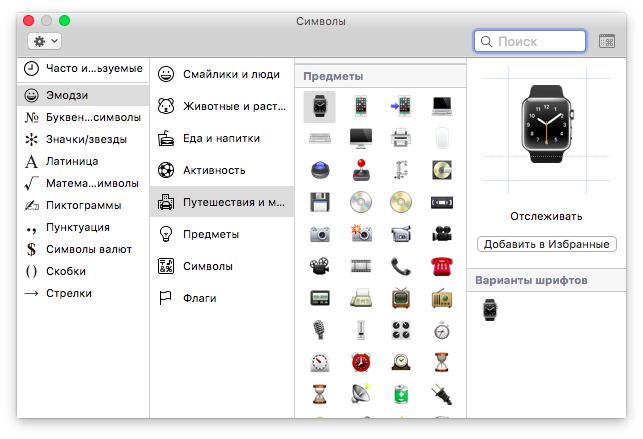This screenshot has height=439, width=643.
Task: Choose the desktop iMac emoji
Action: 360,138
